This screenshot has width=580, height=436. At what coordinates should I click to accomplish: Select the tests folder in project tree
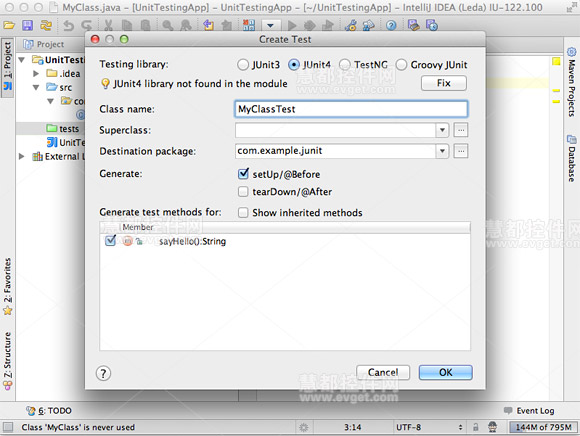point(63,128)
